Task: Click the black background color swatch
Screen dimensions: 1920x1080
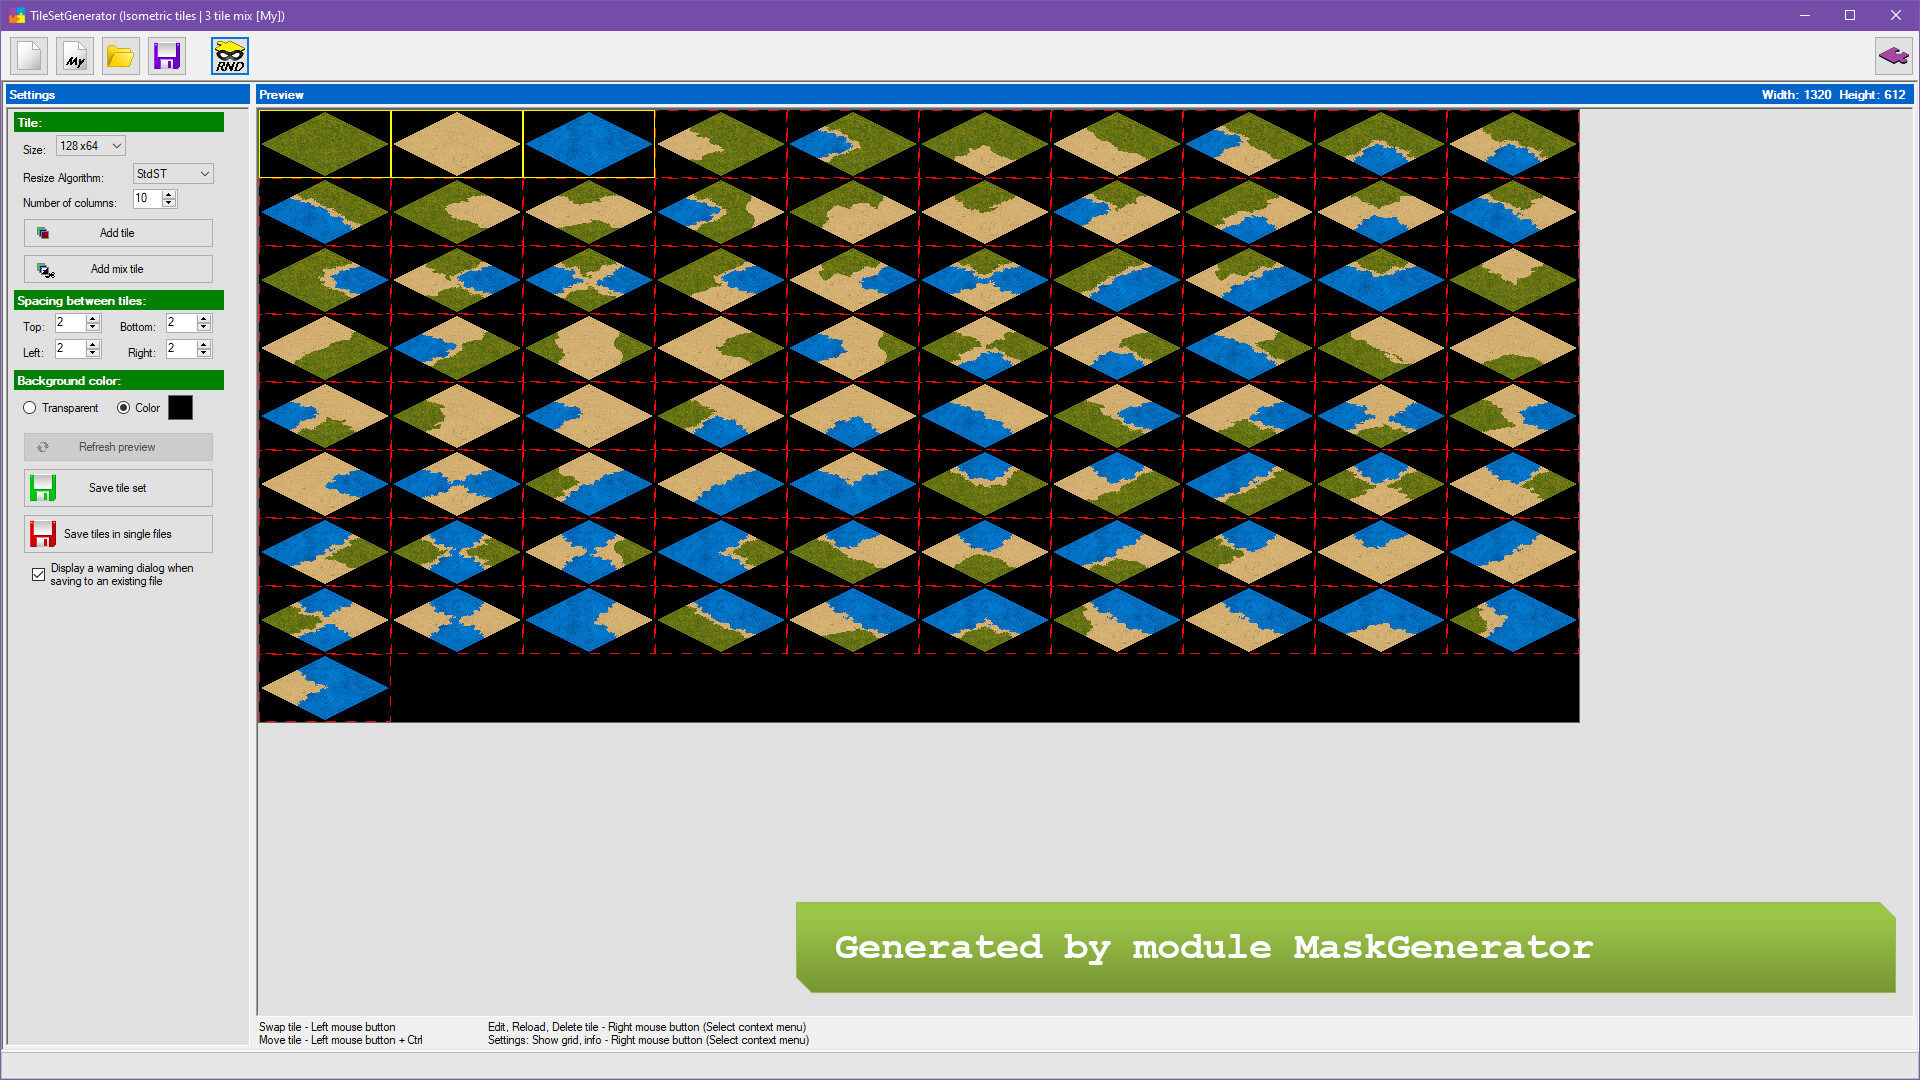Action: point(181,407)
